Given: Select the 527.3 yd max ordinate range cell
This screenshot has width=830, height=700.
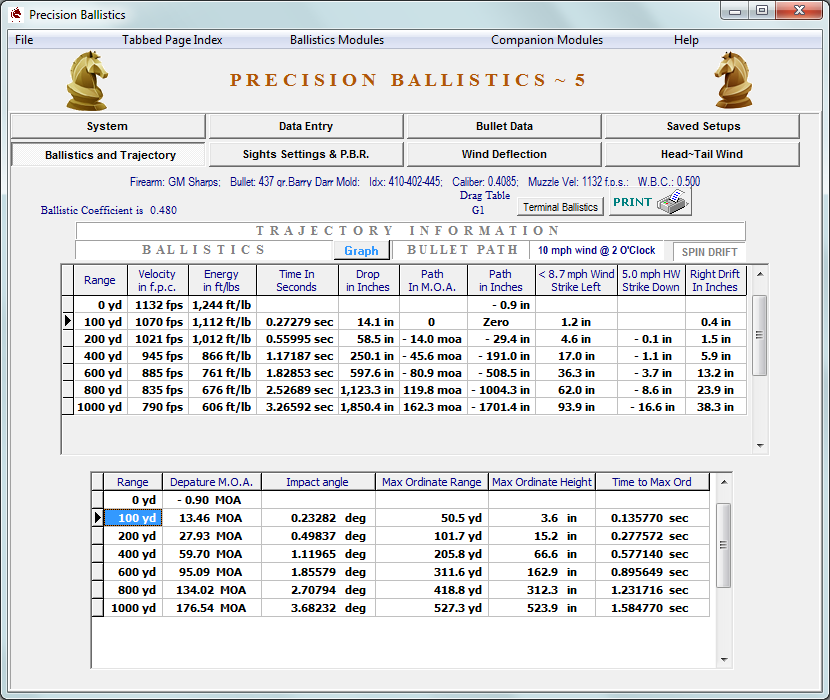Looking at the screenshot, I should tap(432, 608).
